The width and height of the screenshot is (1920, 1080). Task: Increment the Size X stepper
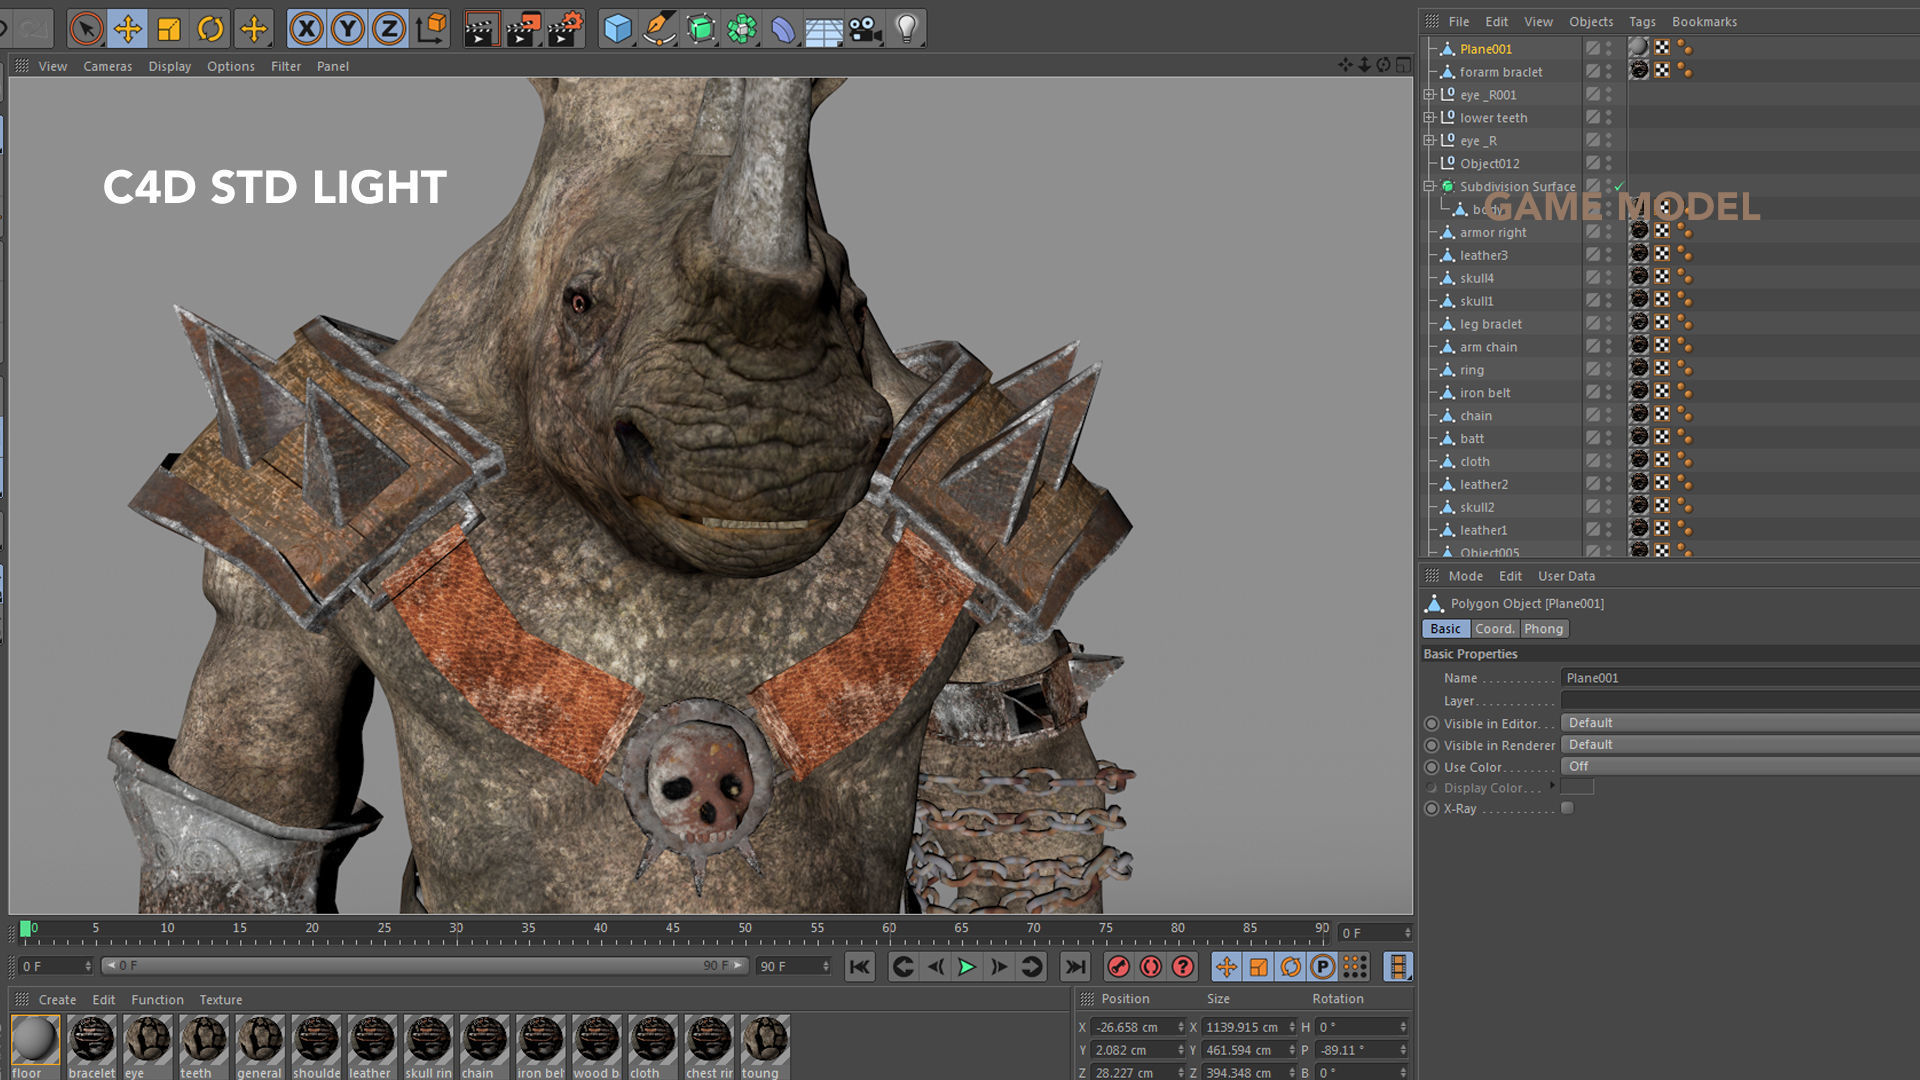(1291, 1023)
